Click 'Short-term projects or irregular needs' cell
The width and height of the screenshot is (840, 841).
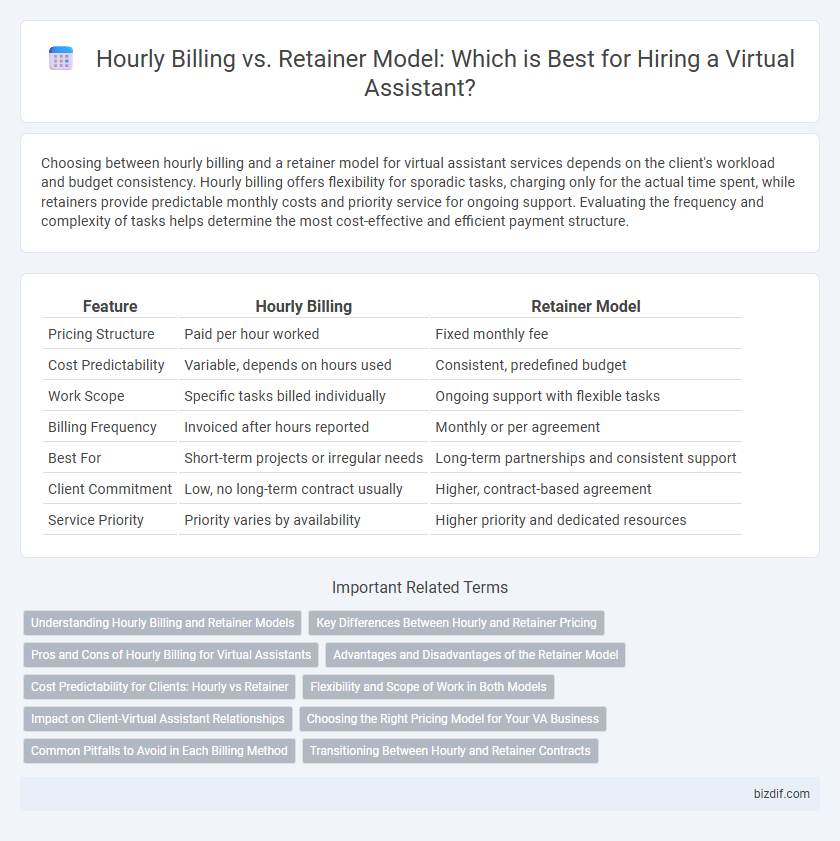click(304, 458)
